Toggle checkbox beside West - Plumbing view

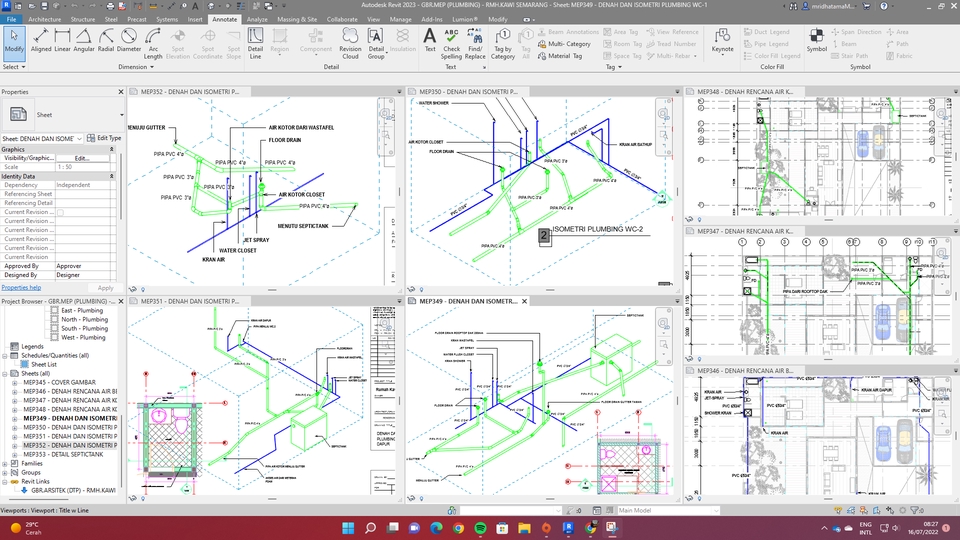pos(54,337)
